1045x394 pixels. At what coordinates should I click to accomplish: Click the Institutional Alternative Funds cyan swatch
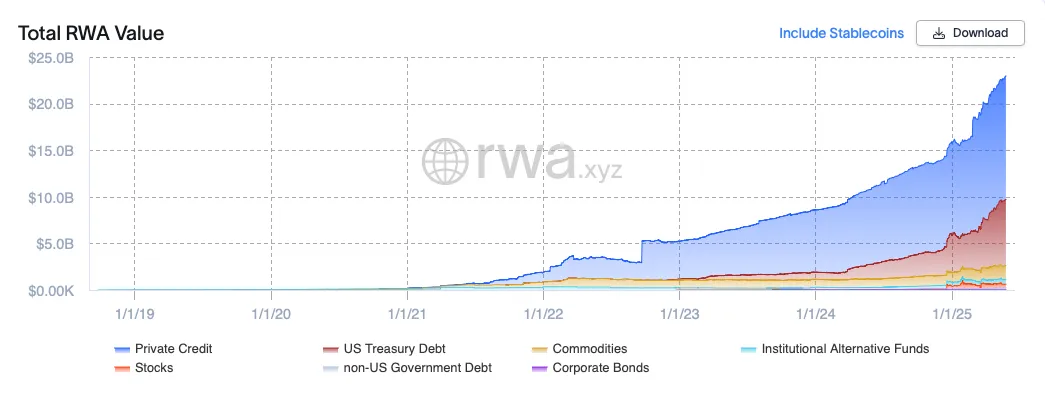tap(748, 349)
